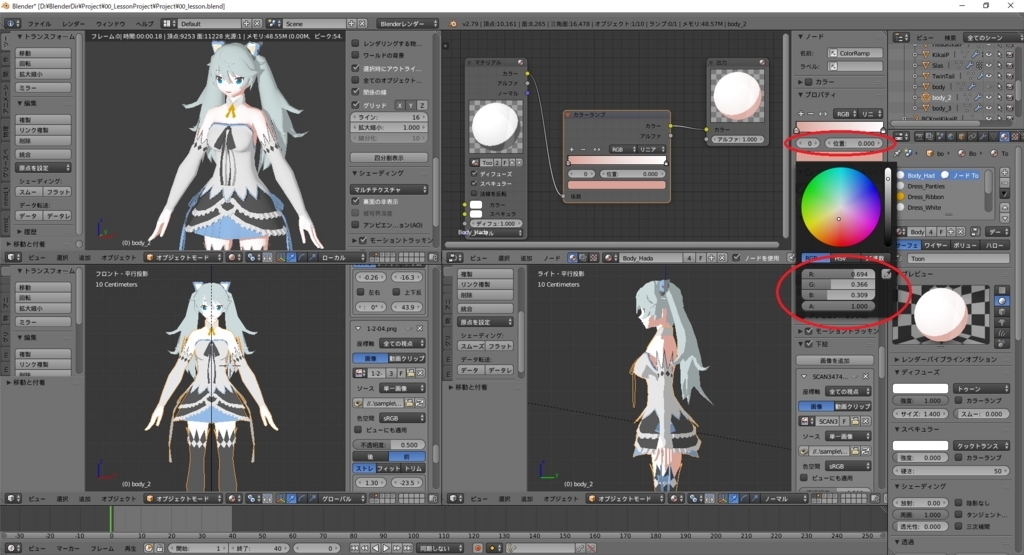
Task: Toggle the 関係の線 checkbox
Action: 356,92
